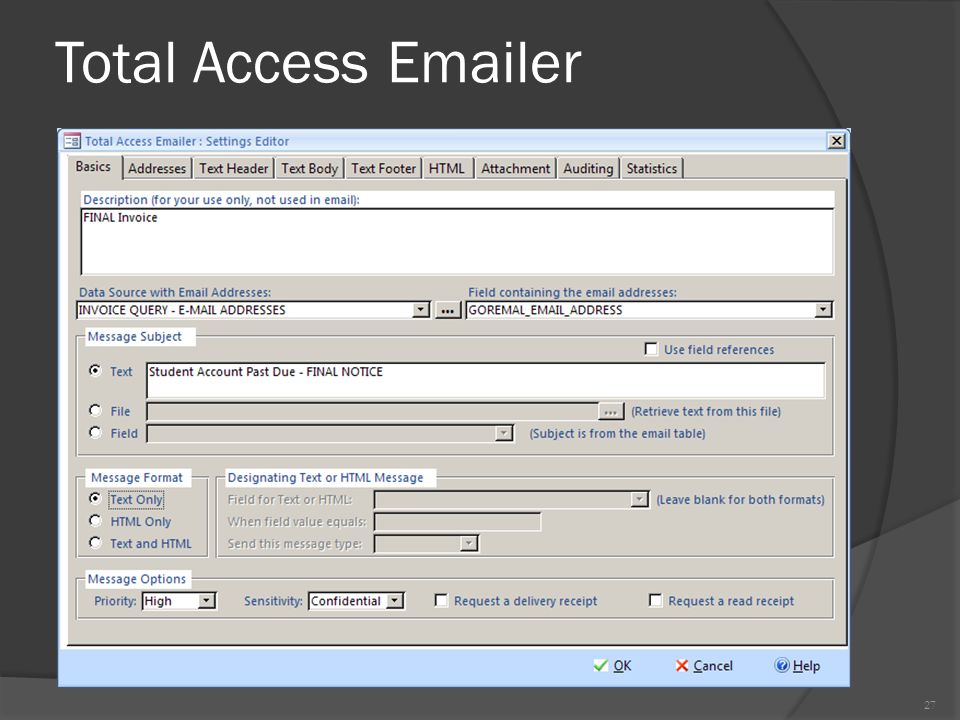Click INVOICE QUERY - E-MAIL ADDRESSES value

[x=182, y=310]
